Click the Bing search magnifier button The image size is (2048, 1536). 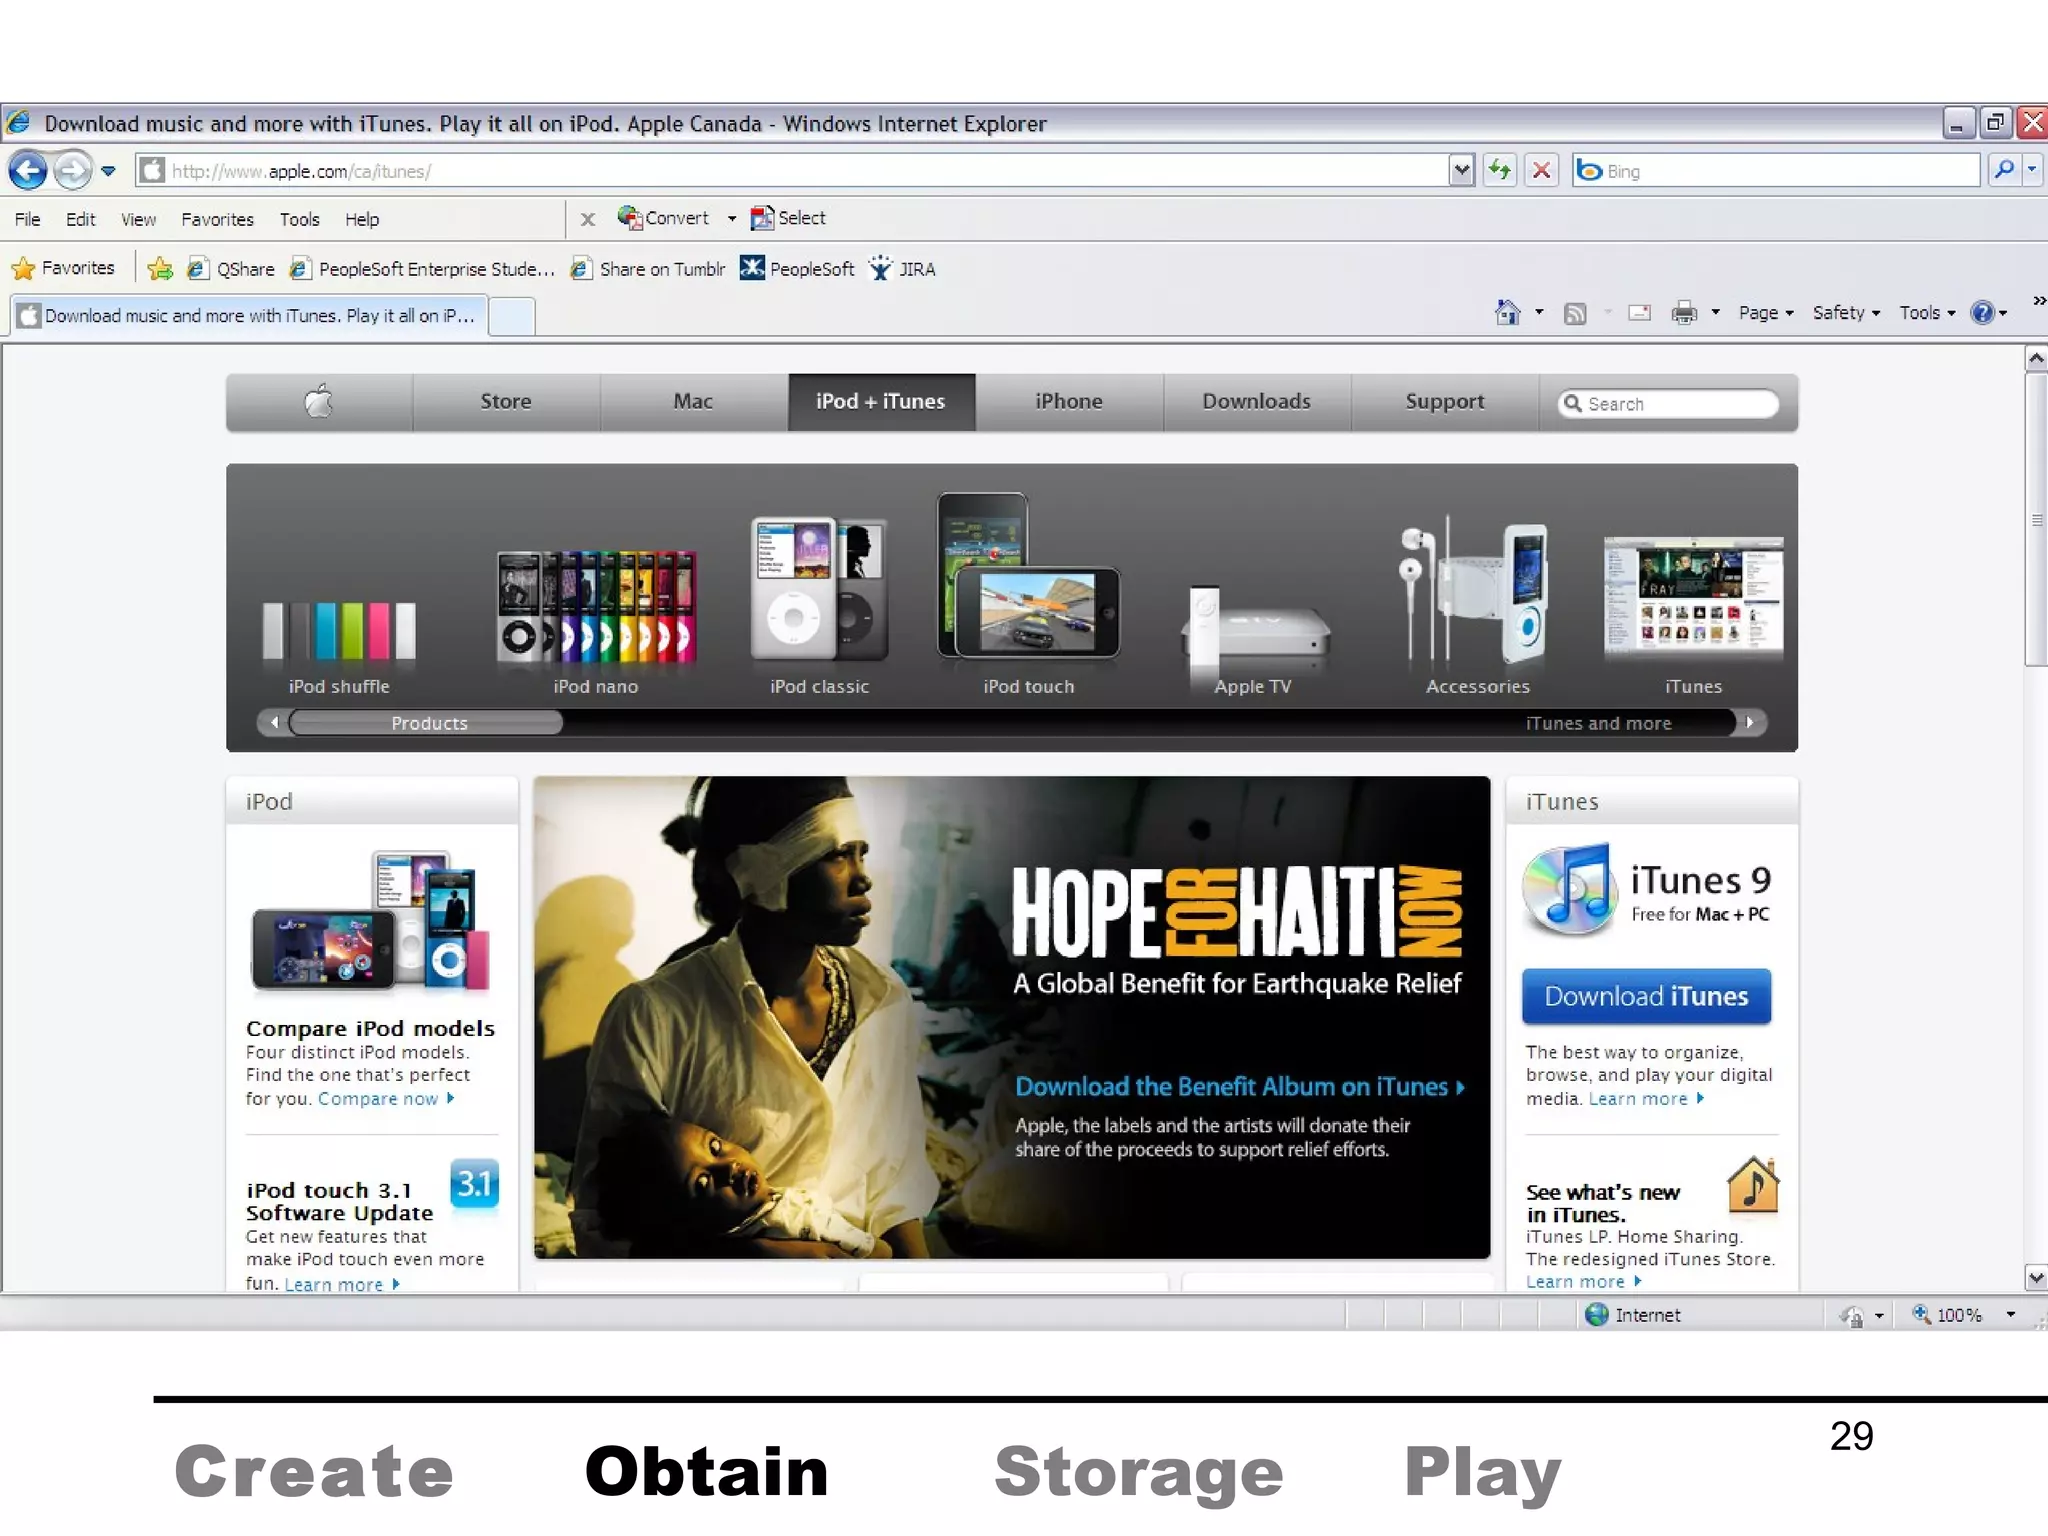tap(2004, 171)
